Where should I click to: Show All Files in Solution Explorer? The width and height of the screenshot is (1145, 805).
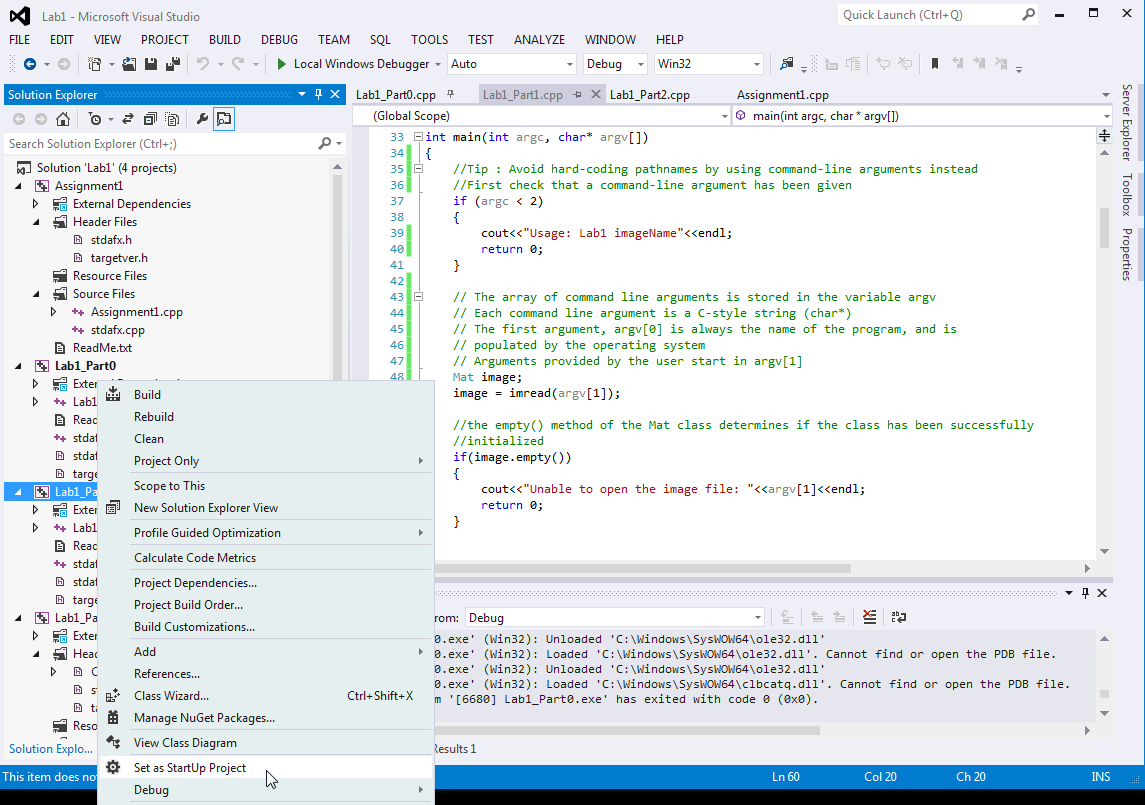click(x=173, y=118)
